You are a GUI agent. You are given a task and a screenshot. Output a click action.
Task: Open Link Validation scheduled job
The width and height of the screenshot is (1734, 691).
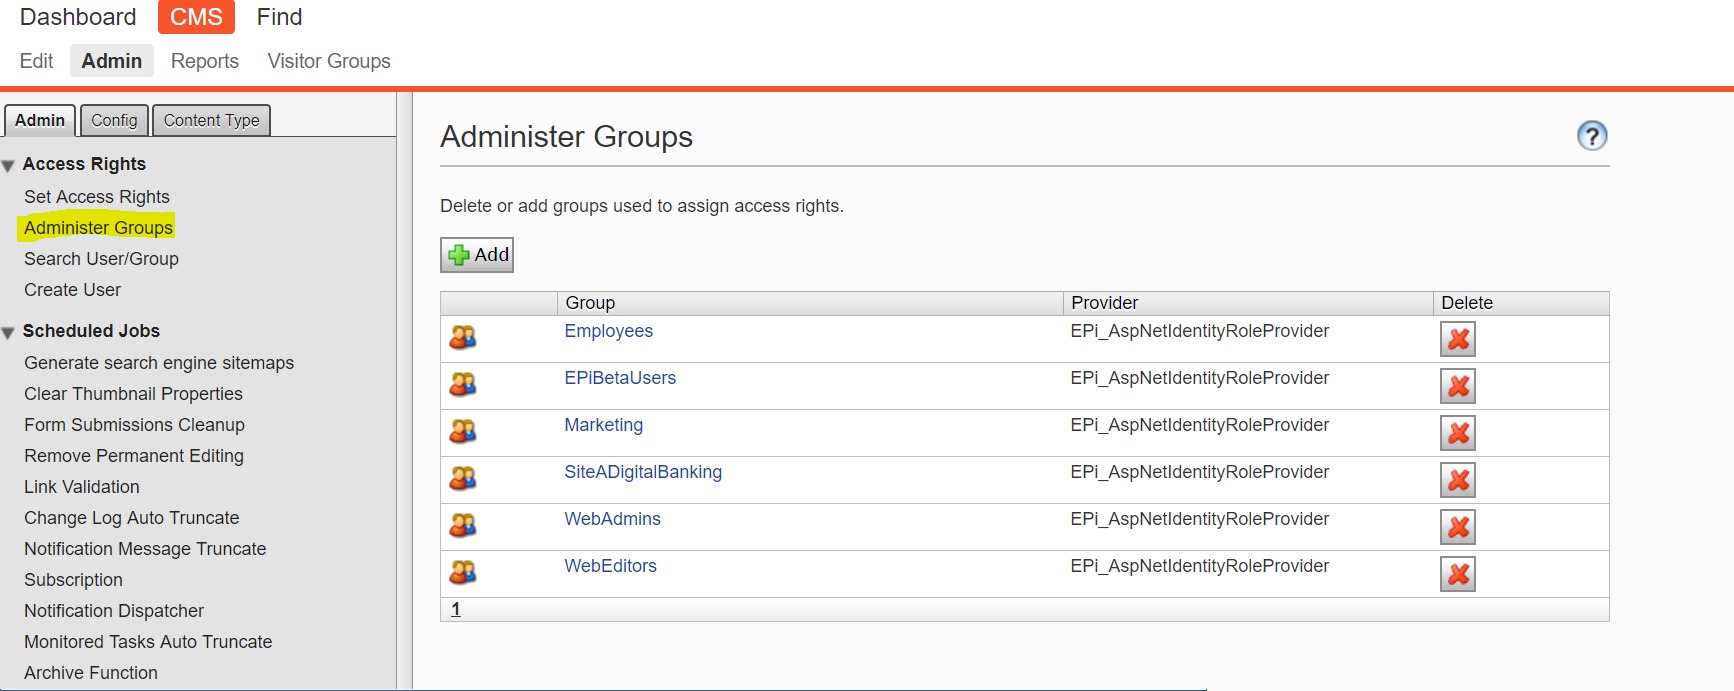[82, 487]
